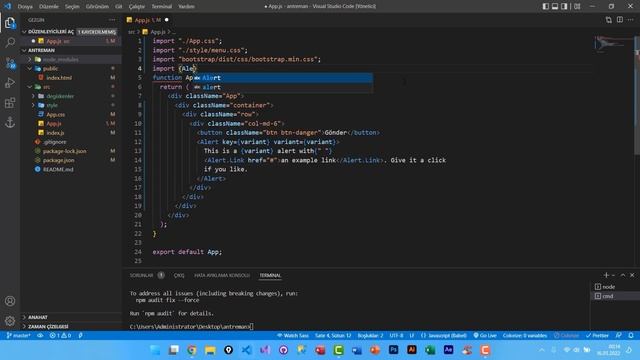
Task: Open the Accounts icon in activity bar
Action: click(x=10, y=301)
